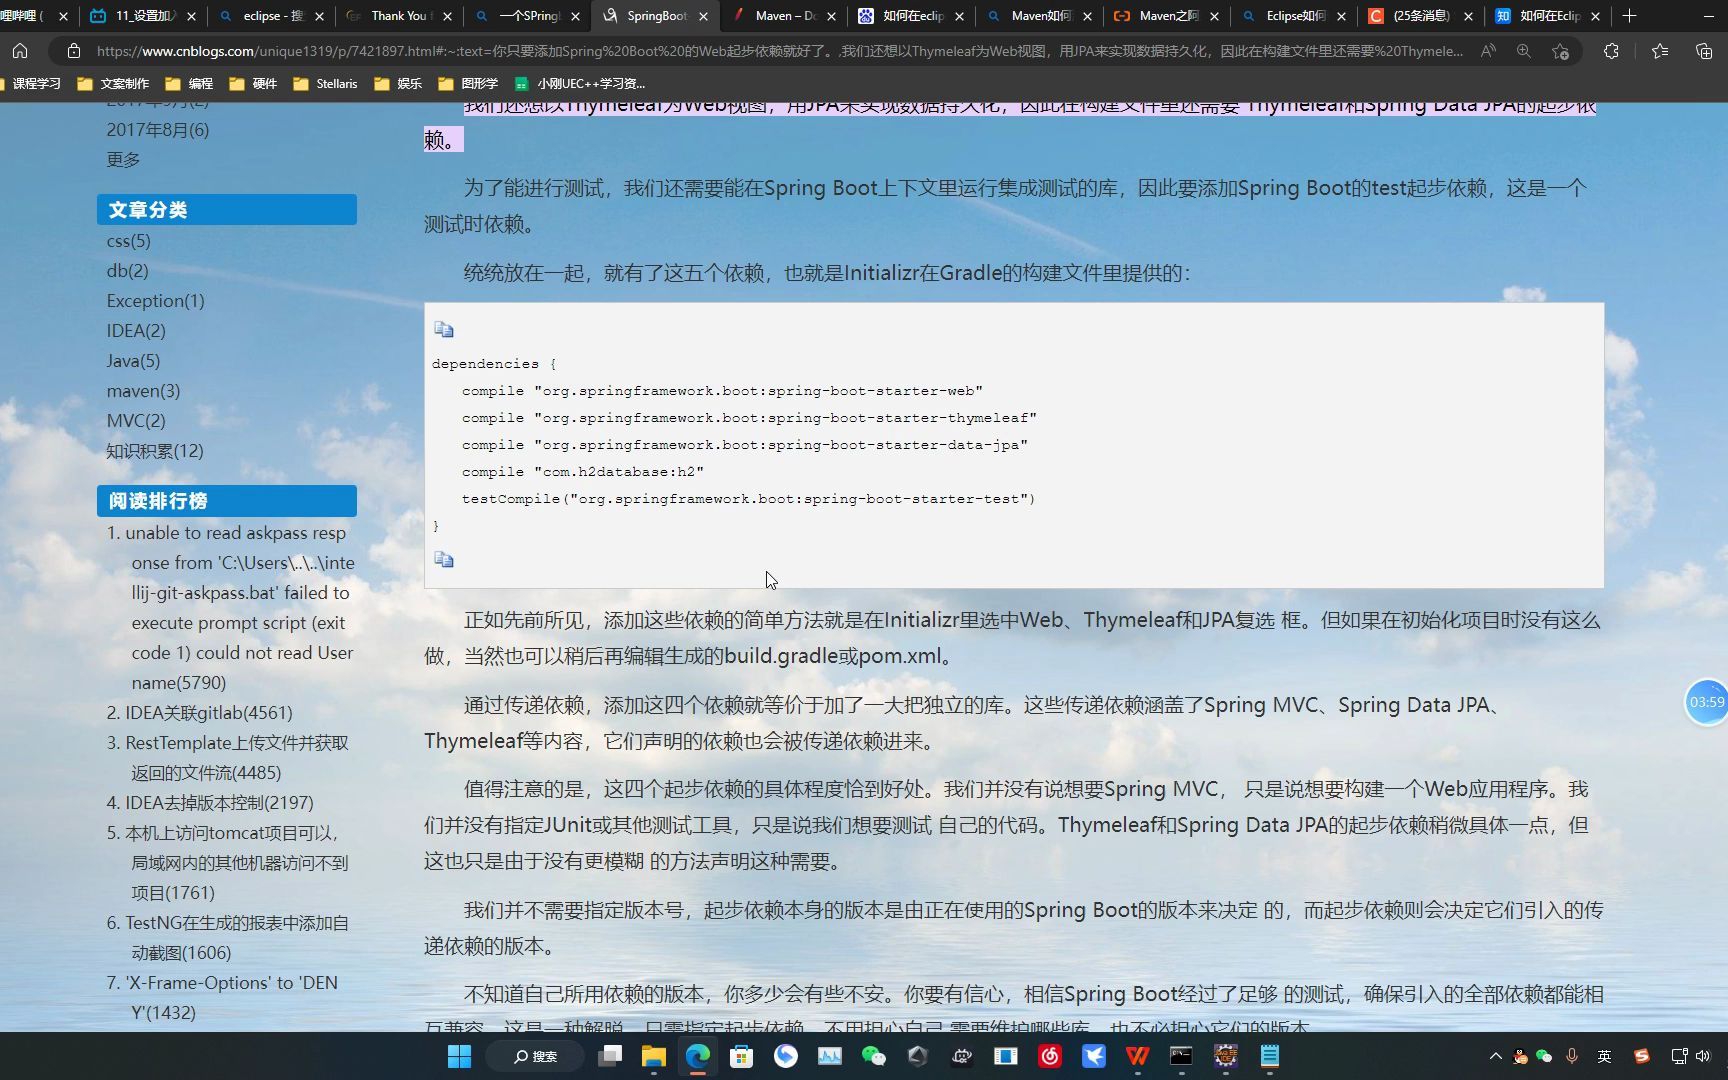Open NetEase Cloud Music red icon on taskbar

(x=1049, y=1056)
